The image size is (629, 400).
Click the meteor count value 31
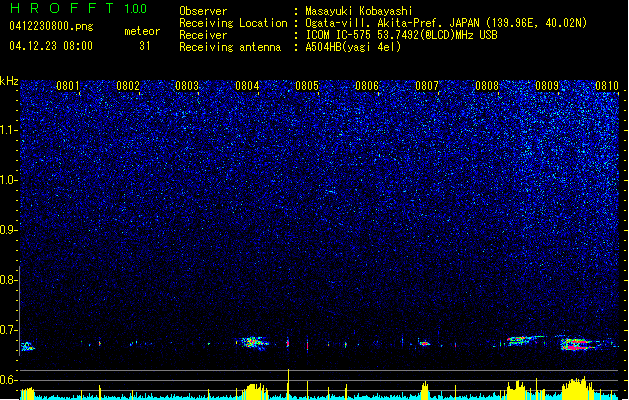click(145, 46)
